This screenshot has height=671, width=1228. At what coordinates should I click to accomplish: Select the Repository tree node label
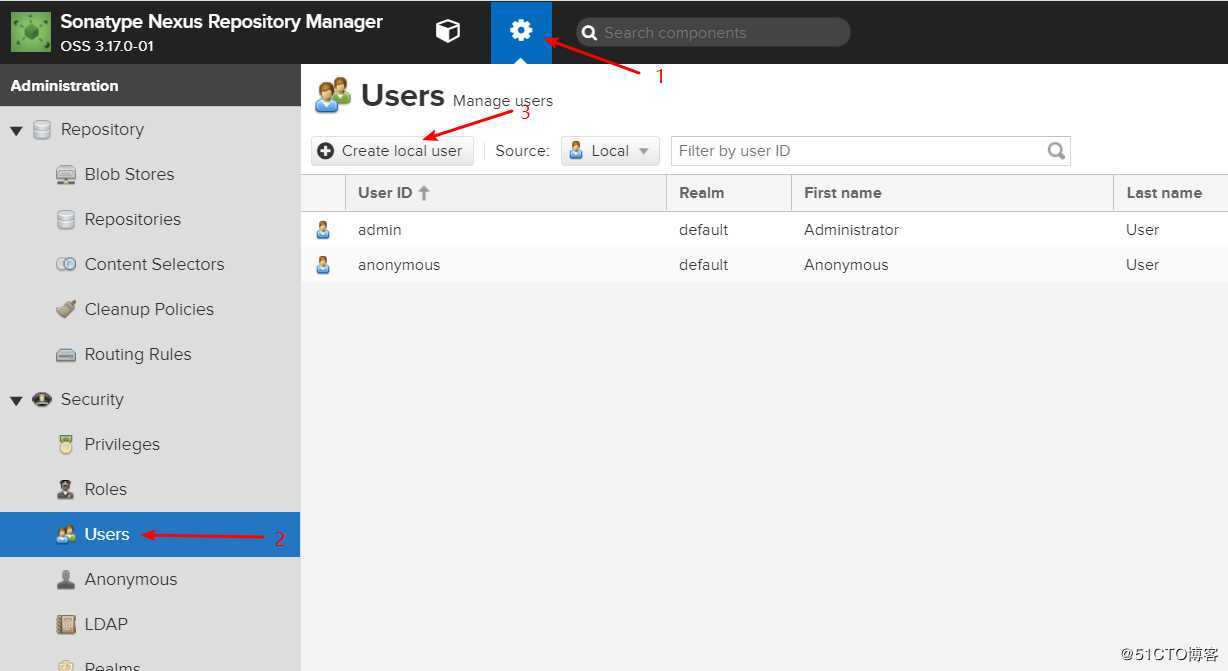tap(102, 130)
